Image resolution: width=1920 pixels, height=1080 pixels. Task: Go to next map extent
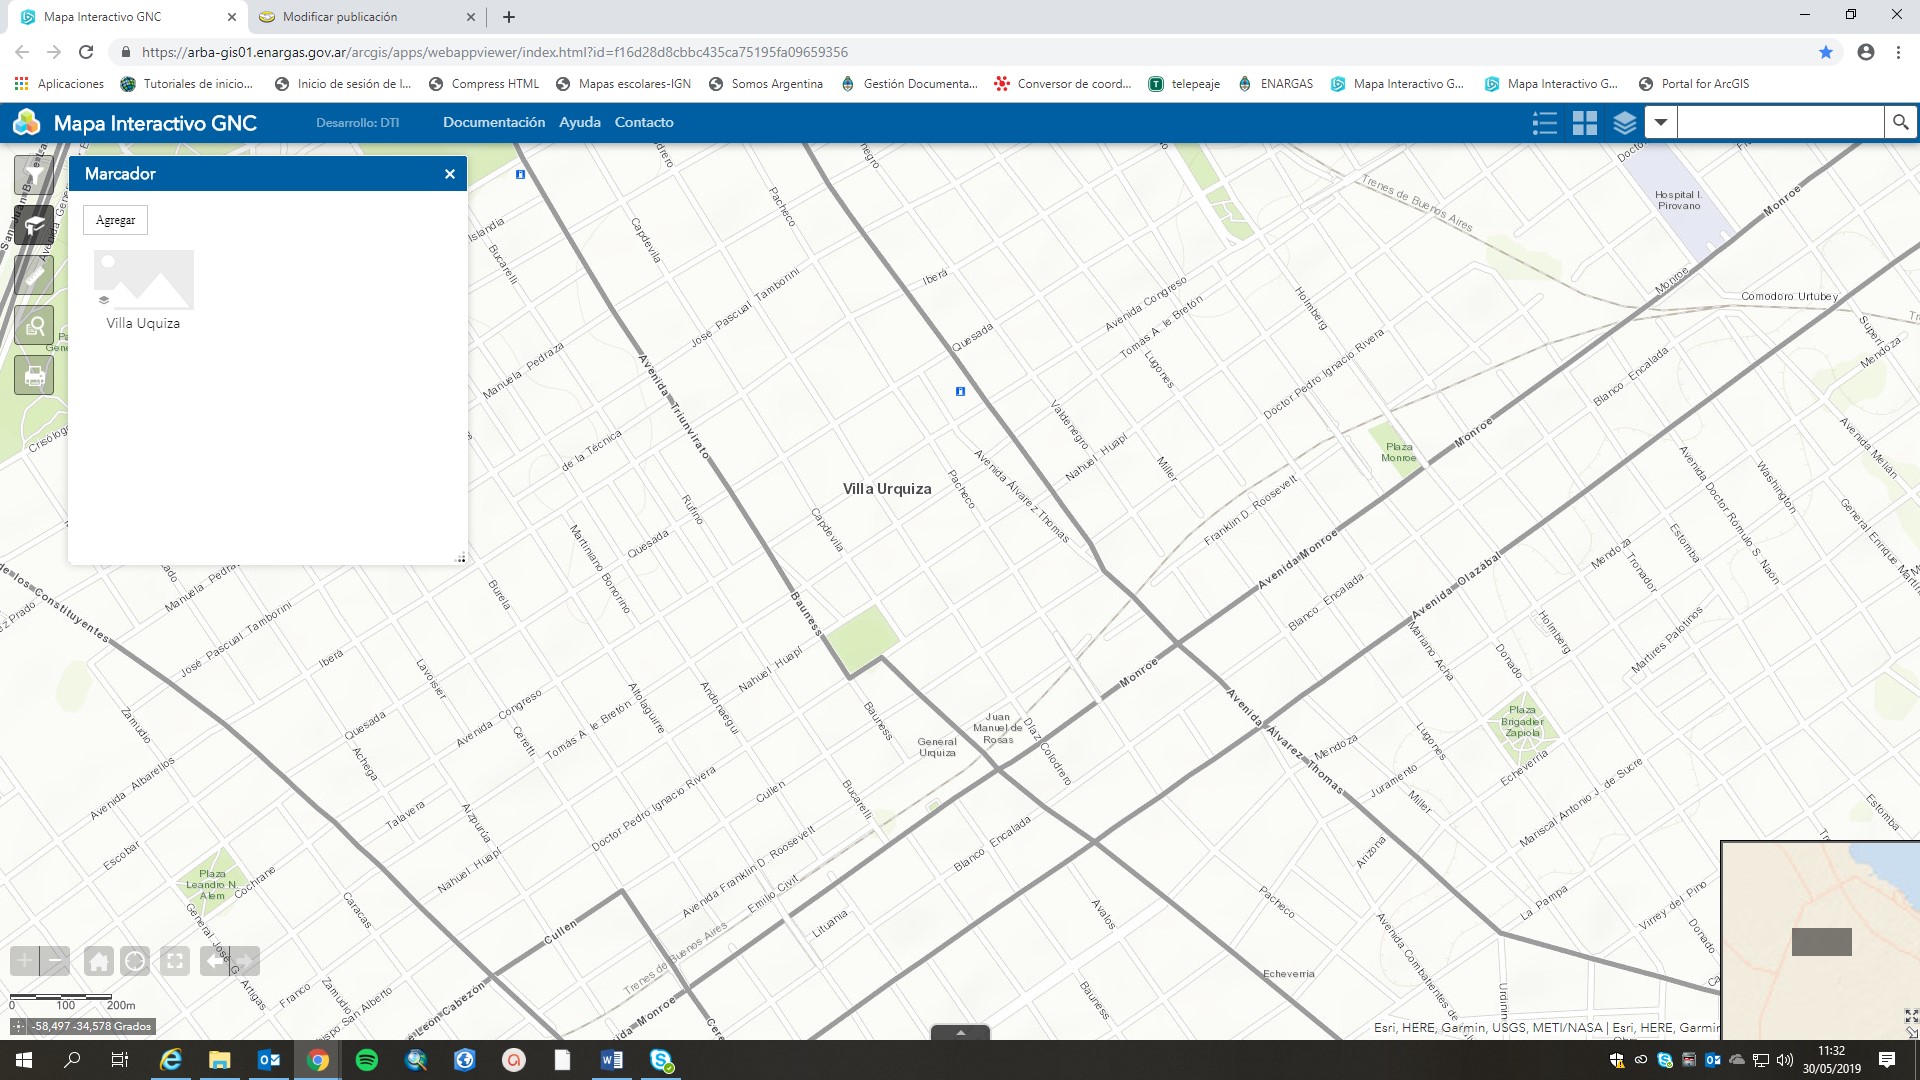(245, 961)
